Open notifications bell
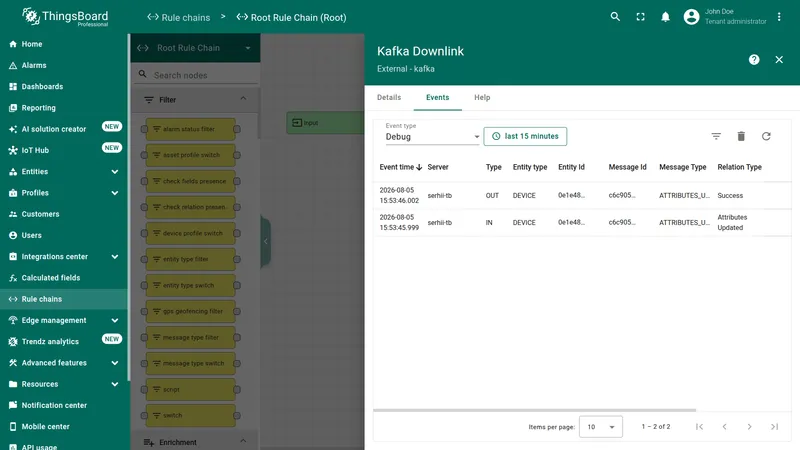 click(x=665, y=17)
